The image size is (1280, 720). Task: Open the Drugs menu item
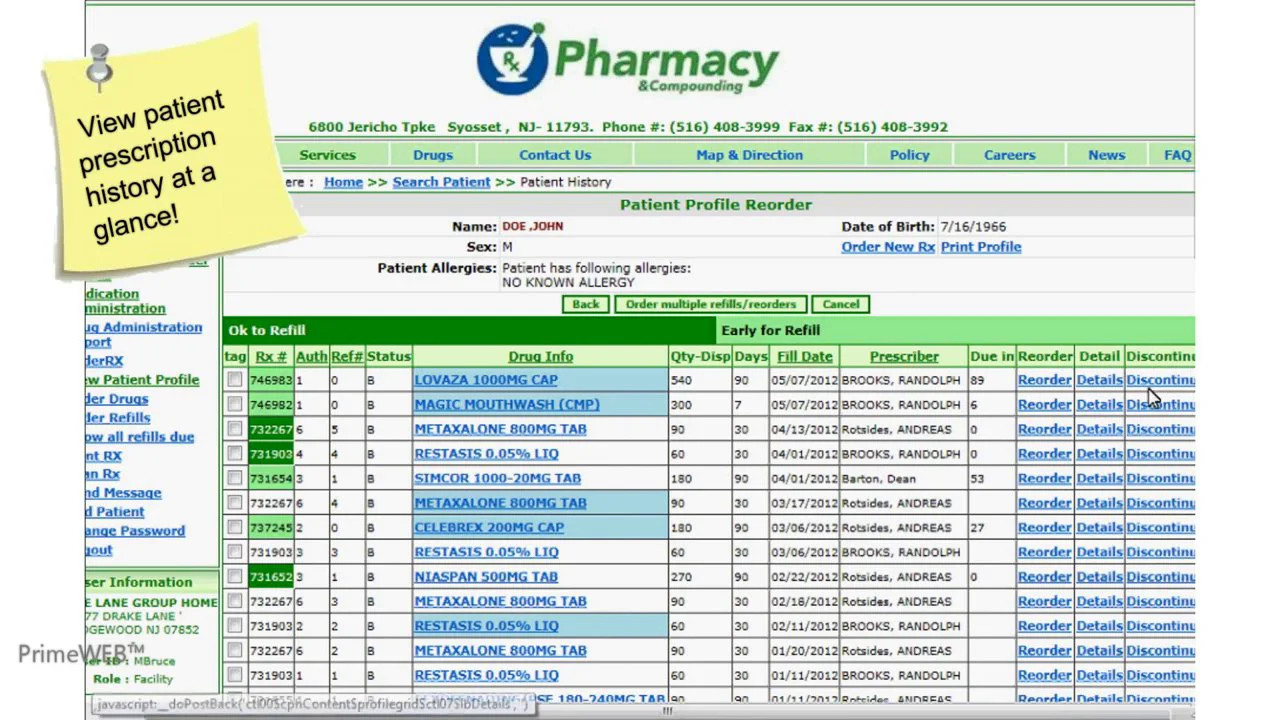(433, 155)
